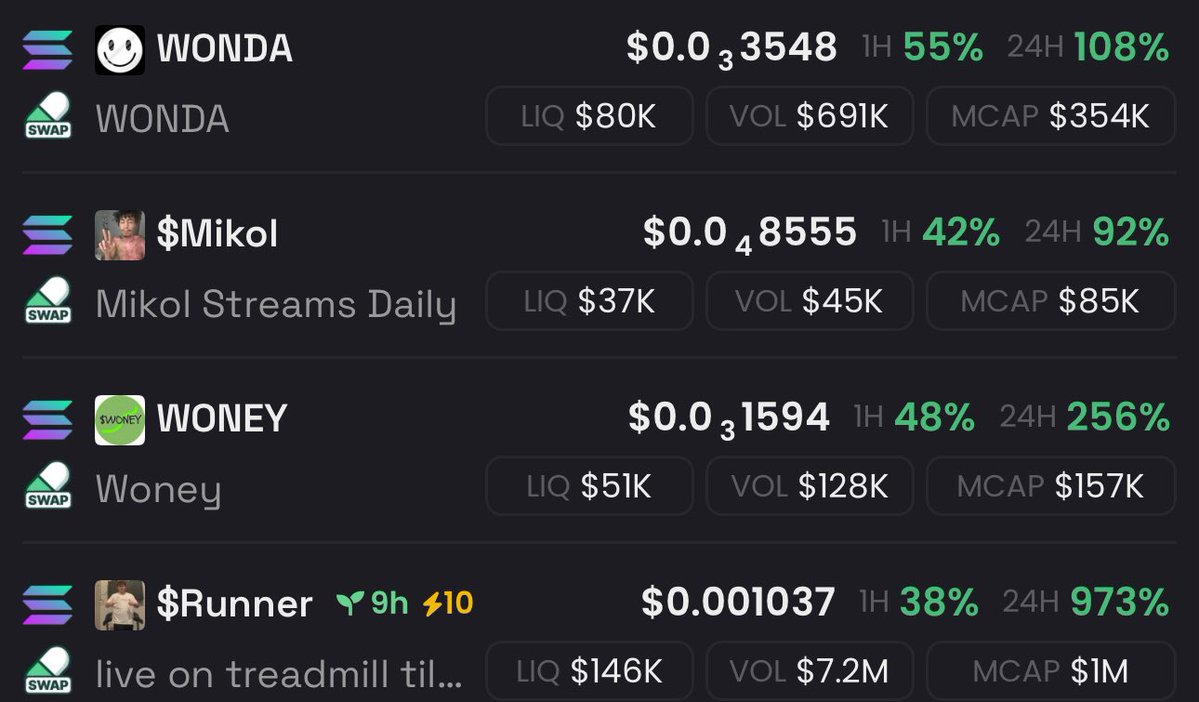
Task: Click the green sprout 9h age badge
Action: click(x=372, y=603)
